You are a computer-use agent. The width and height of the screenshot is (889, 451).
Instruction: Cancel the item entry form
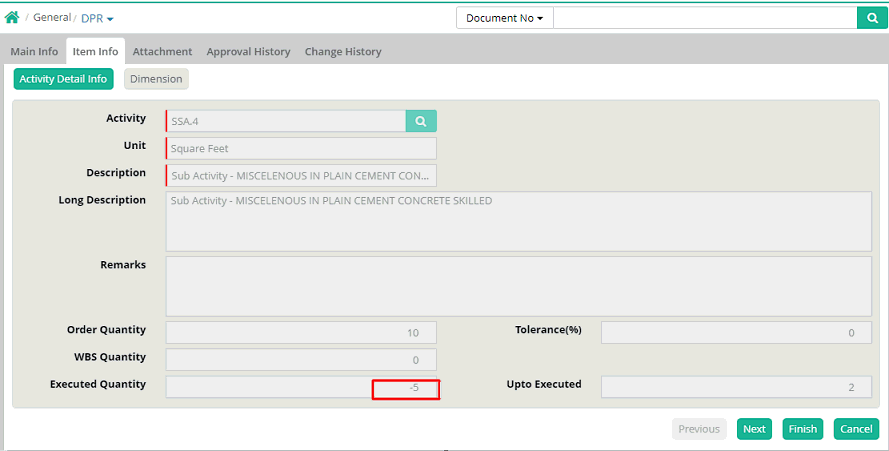click(856, 429)
